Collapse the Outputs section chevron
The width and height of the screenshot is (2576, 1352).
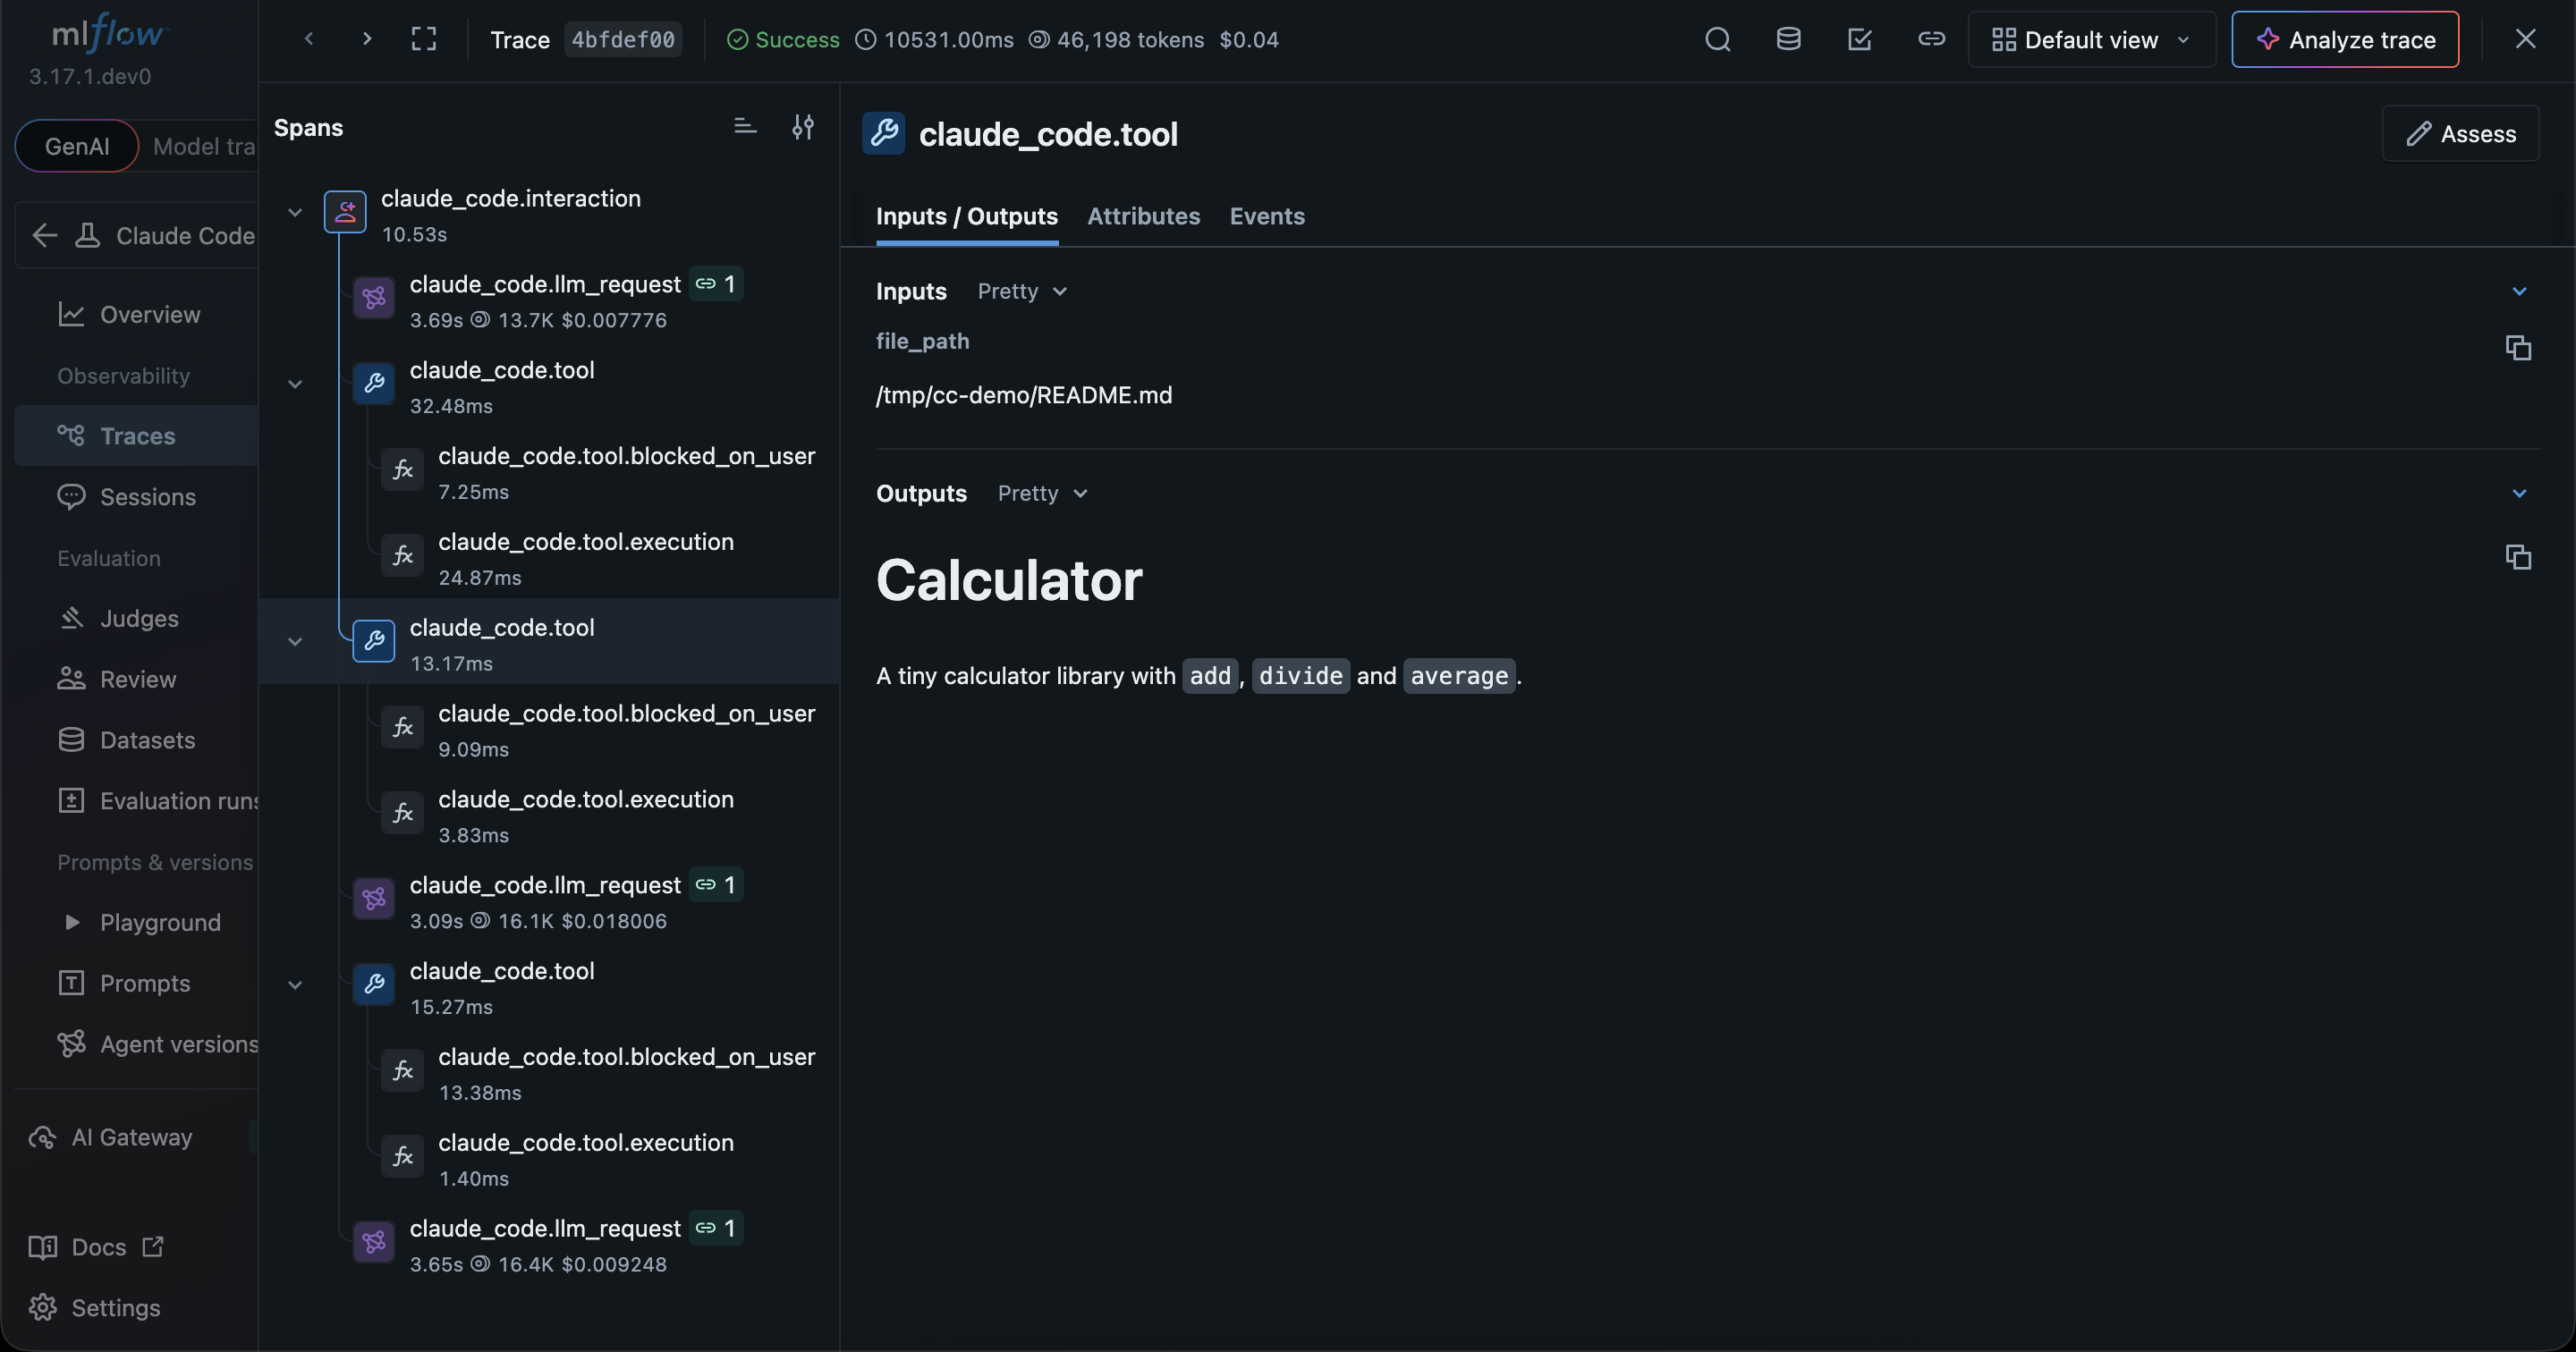click(x=2519, y=493)
